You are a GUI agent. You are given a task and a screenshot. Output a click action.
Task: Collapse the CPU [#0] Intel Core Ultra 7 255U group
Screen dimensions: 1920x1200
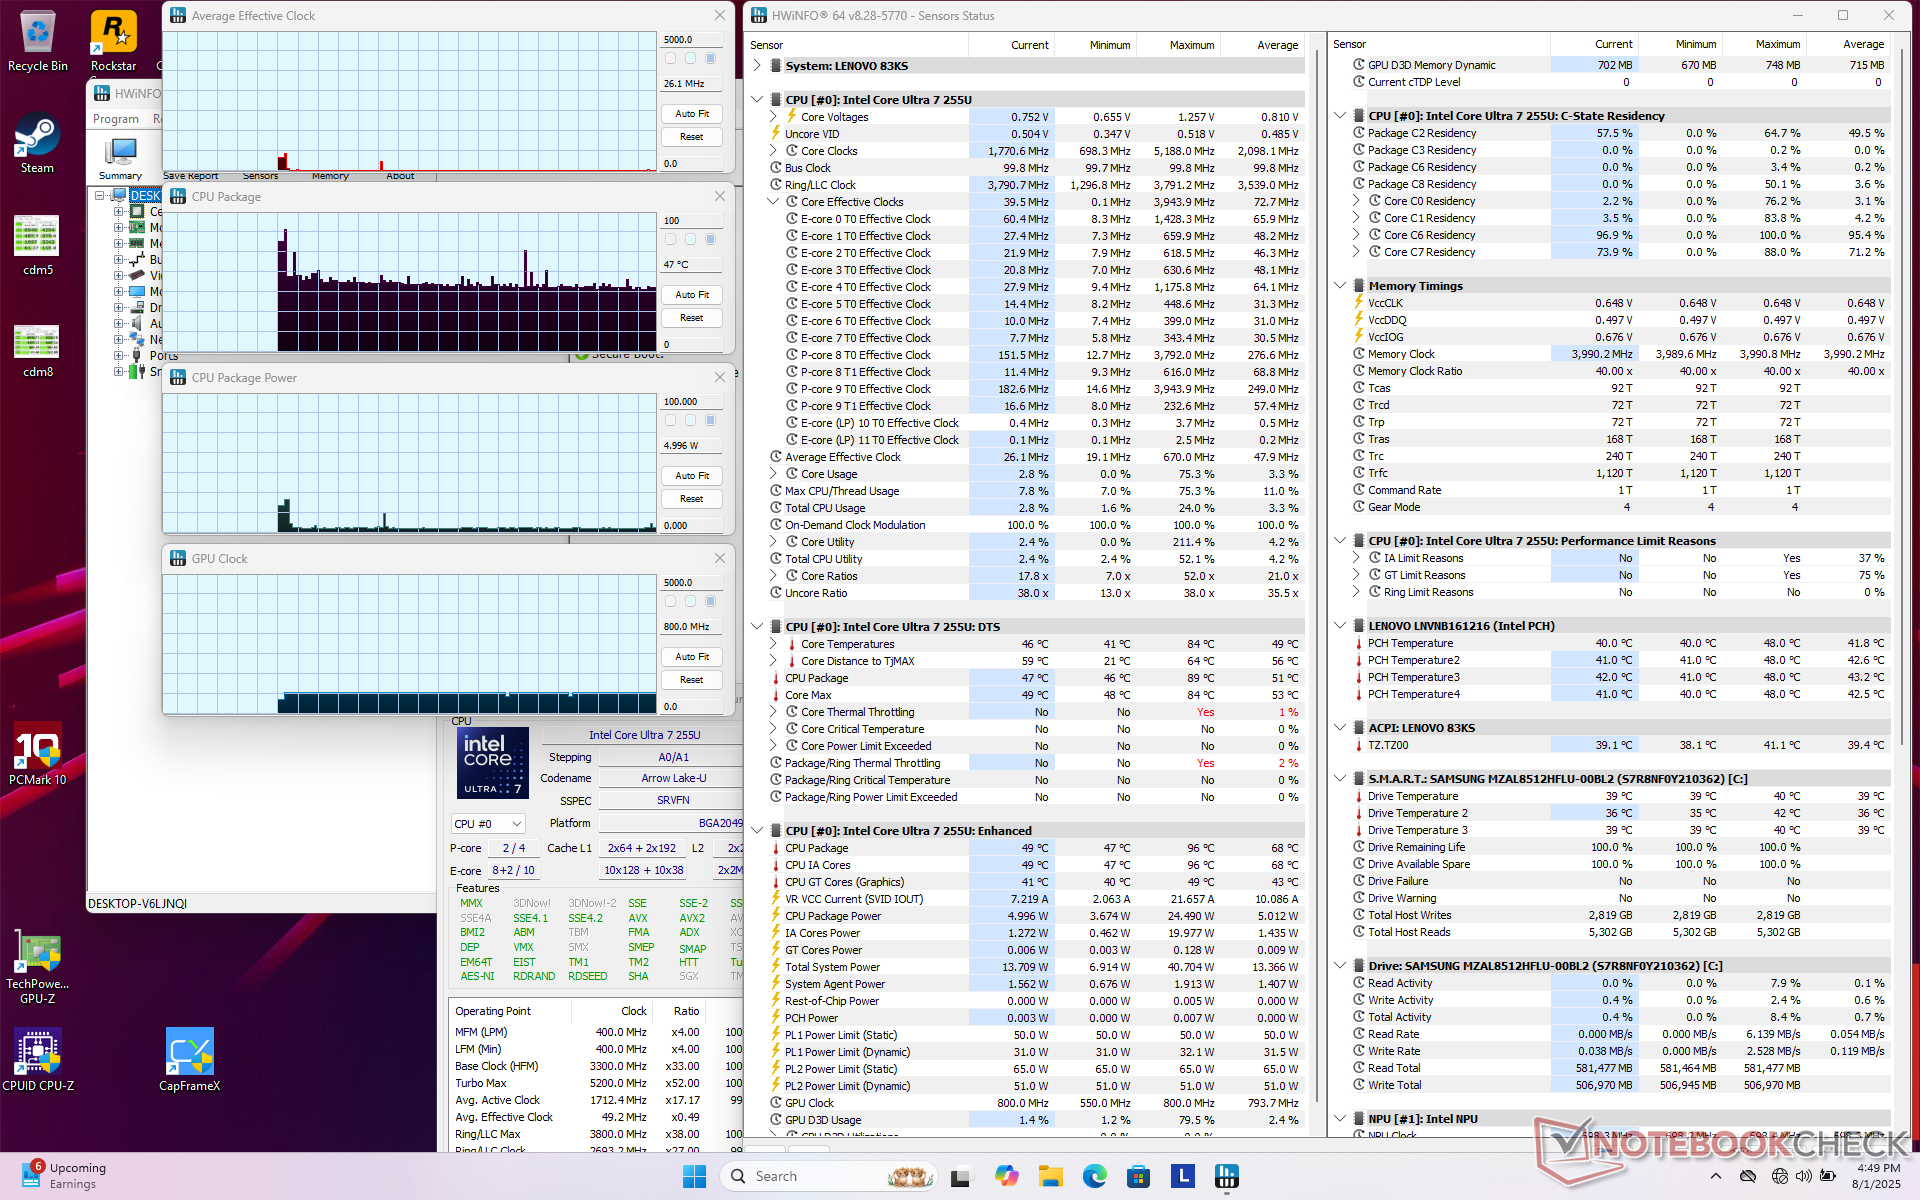click(x=757, y=100)
